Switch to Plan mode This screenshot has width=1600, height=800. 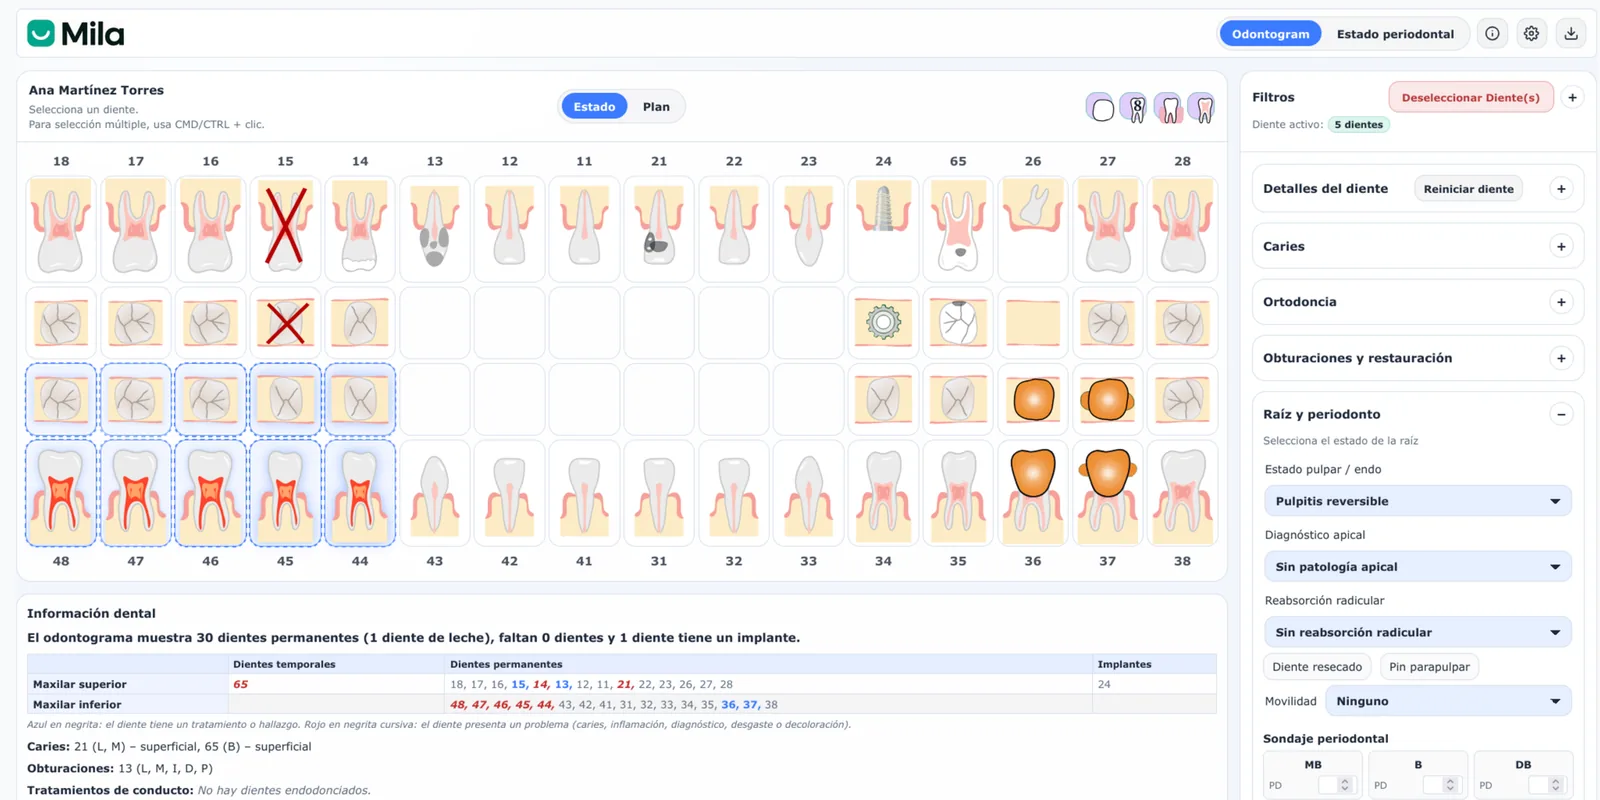656,106
